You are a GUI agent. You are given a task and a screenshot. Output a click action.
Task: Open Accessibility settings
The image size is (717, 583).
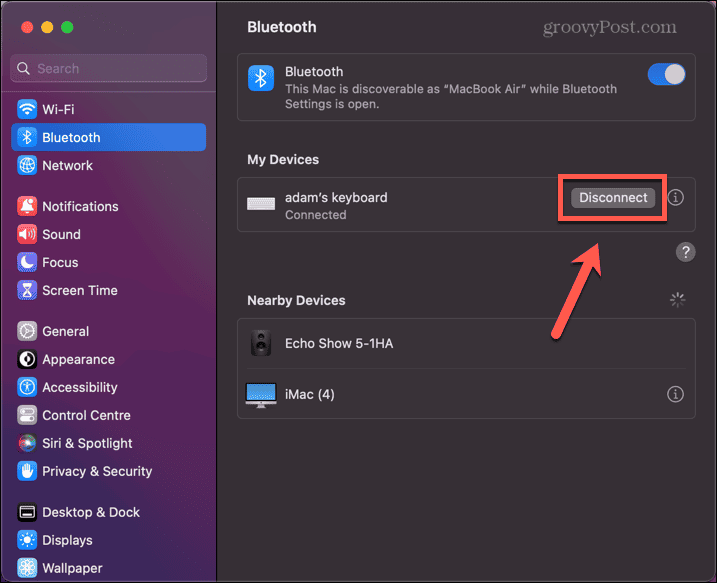click(x=108, y=387)
